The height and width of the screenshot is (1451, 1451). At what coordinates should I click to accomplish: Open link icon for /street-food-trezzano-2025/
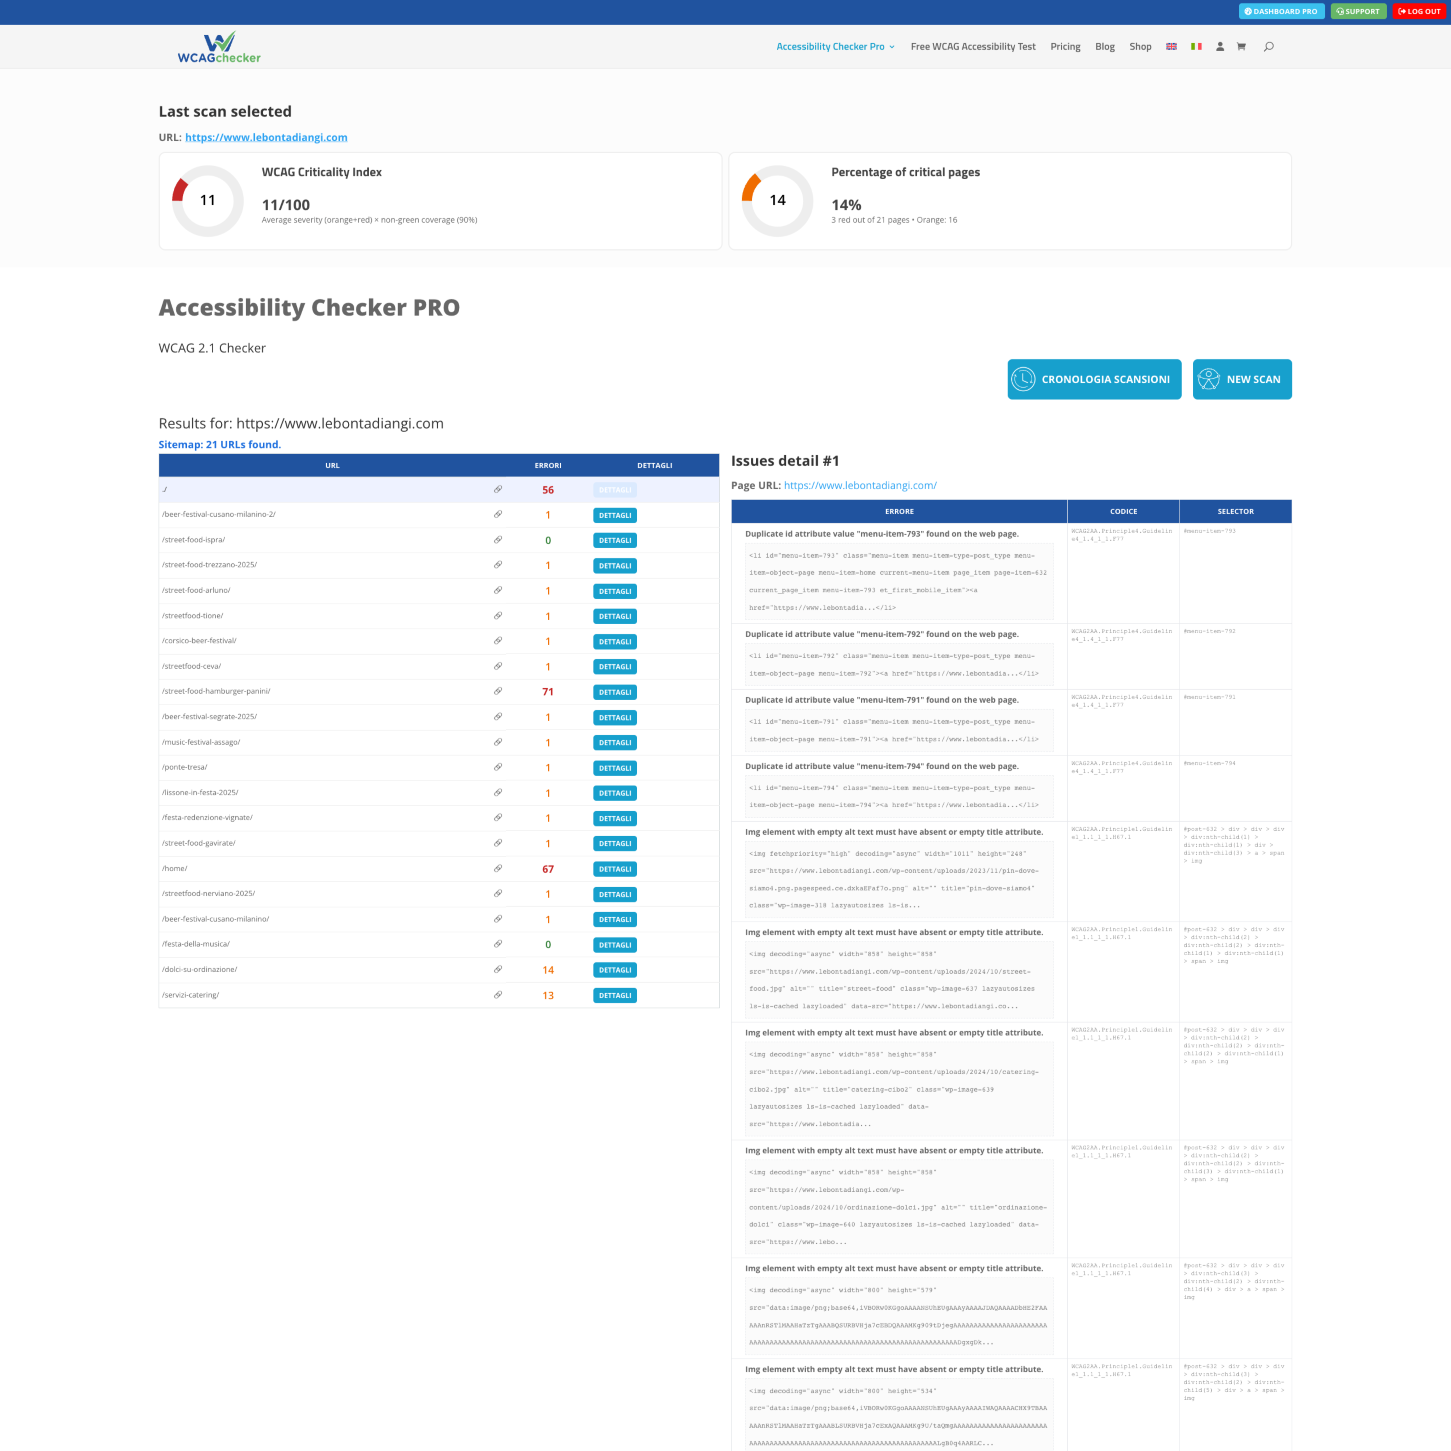498,565
